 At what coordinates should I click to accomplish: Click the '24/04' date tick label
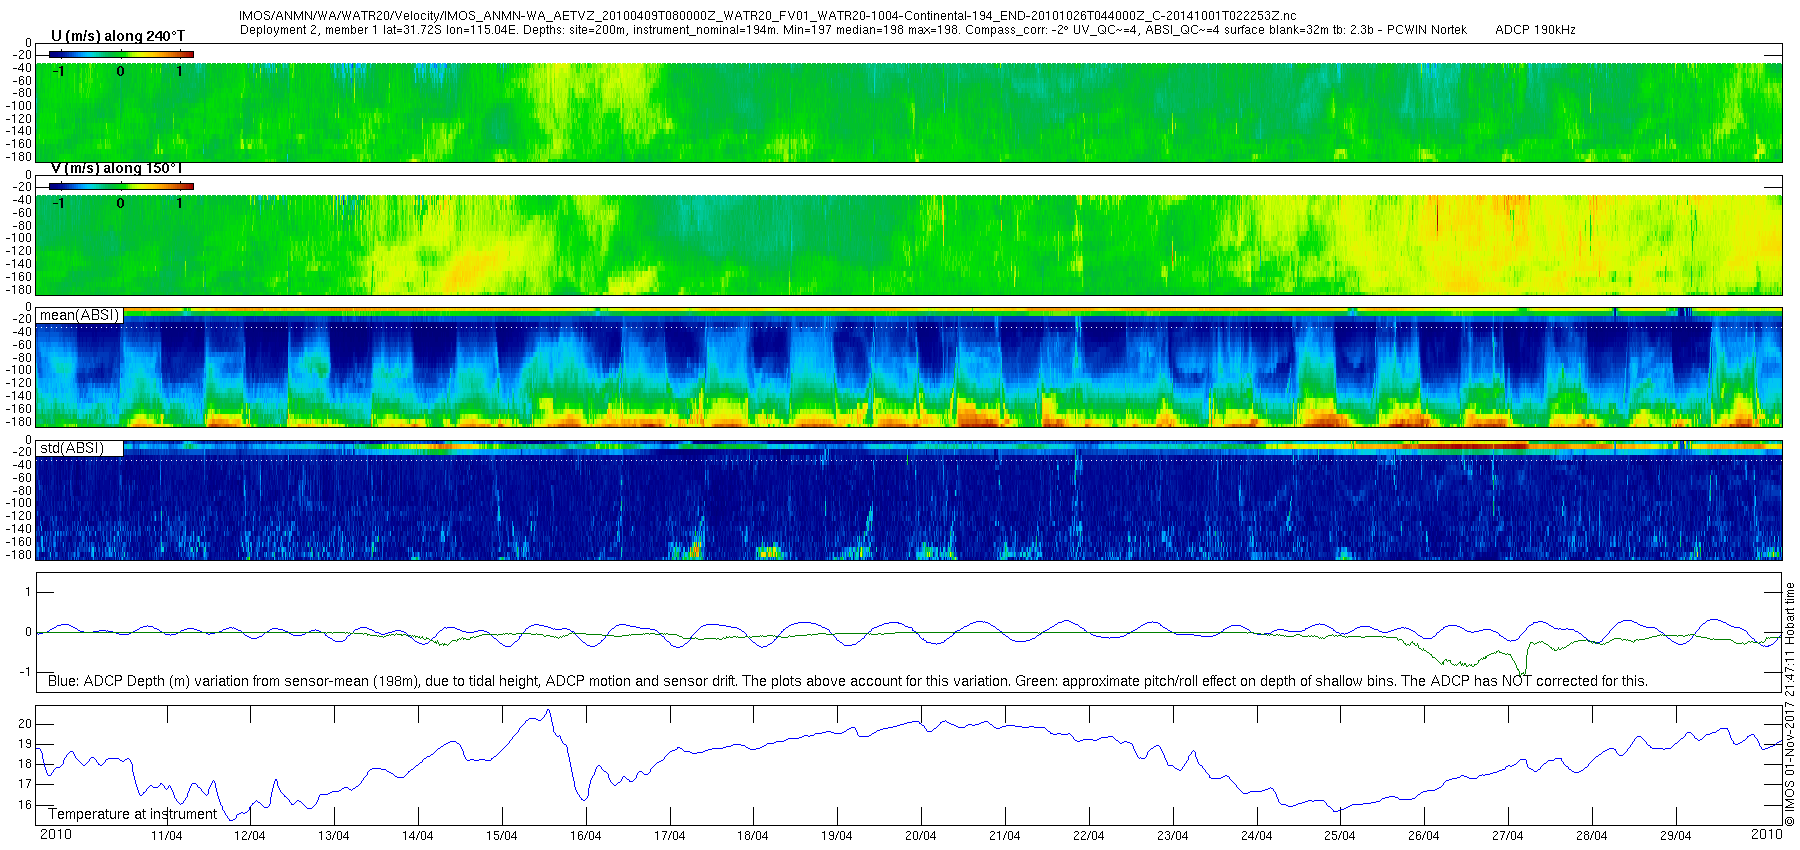coord(1257,836)
